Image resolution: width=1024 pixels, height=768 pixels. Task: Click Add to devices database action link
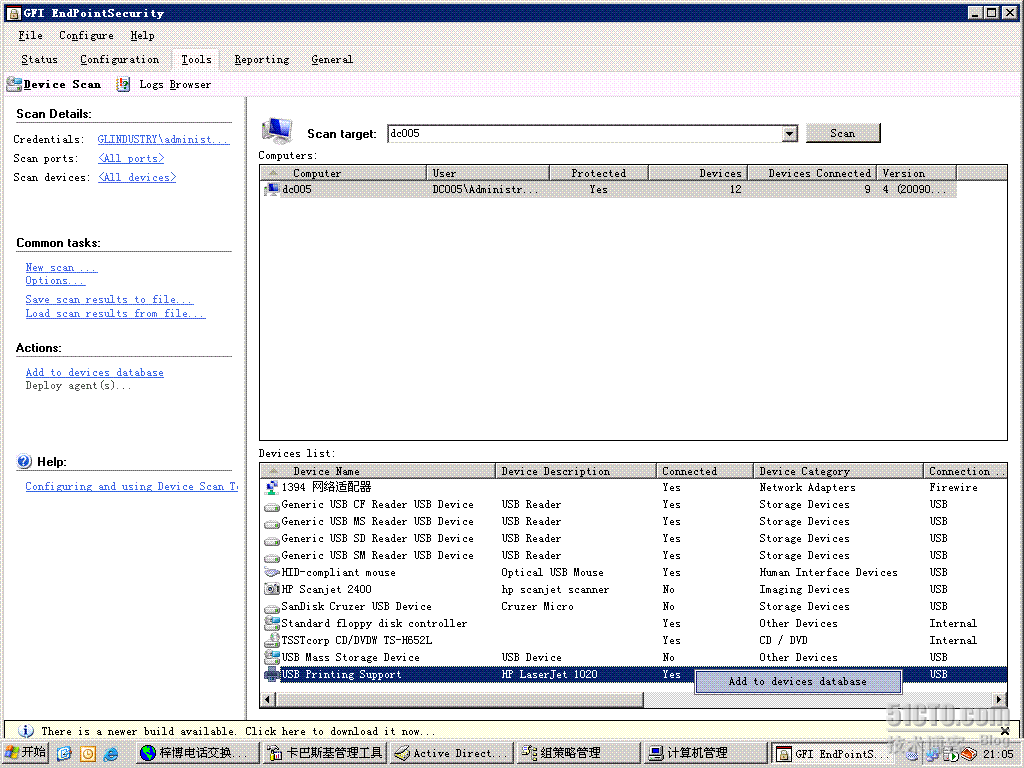(x=94, y=372)
